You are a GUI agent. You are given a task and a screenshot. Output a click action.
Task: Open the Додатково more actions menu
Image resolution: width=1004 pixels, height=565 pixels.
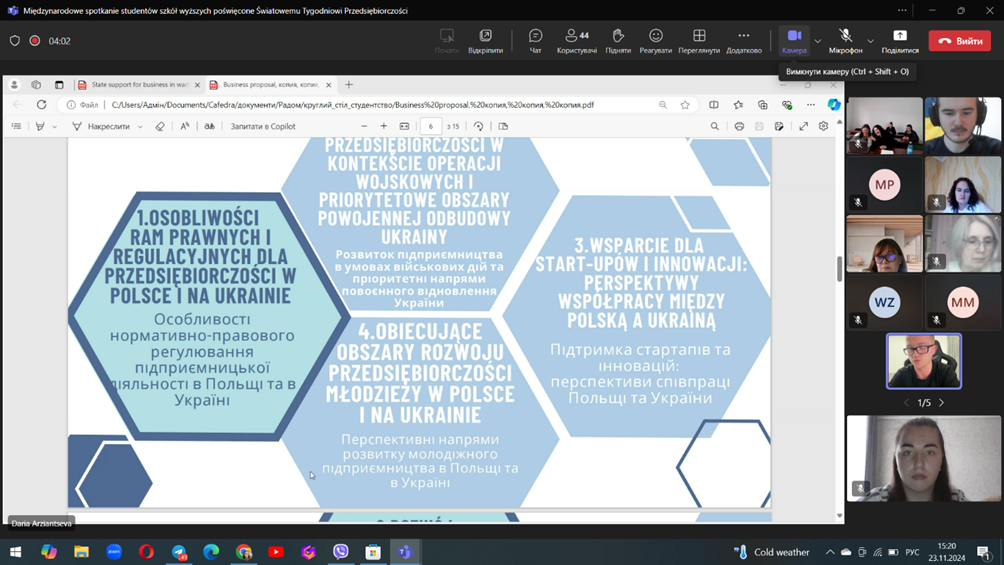point(743,41)
